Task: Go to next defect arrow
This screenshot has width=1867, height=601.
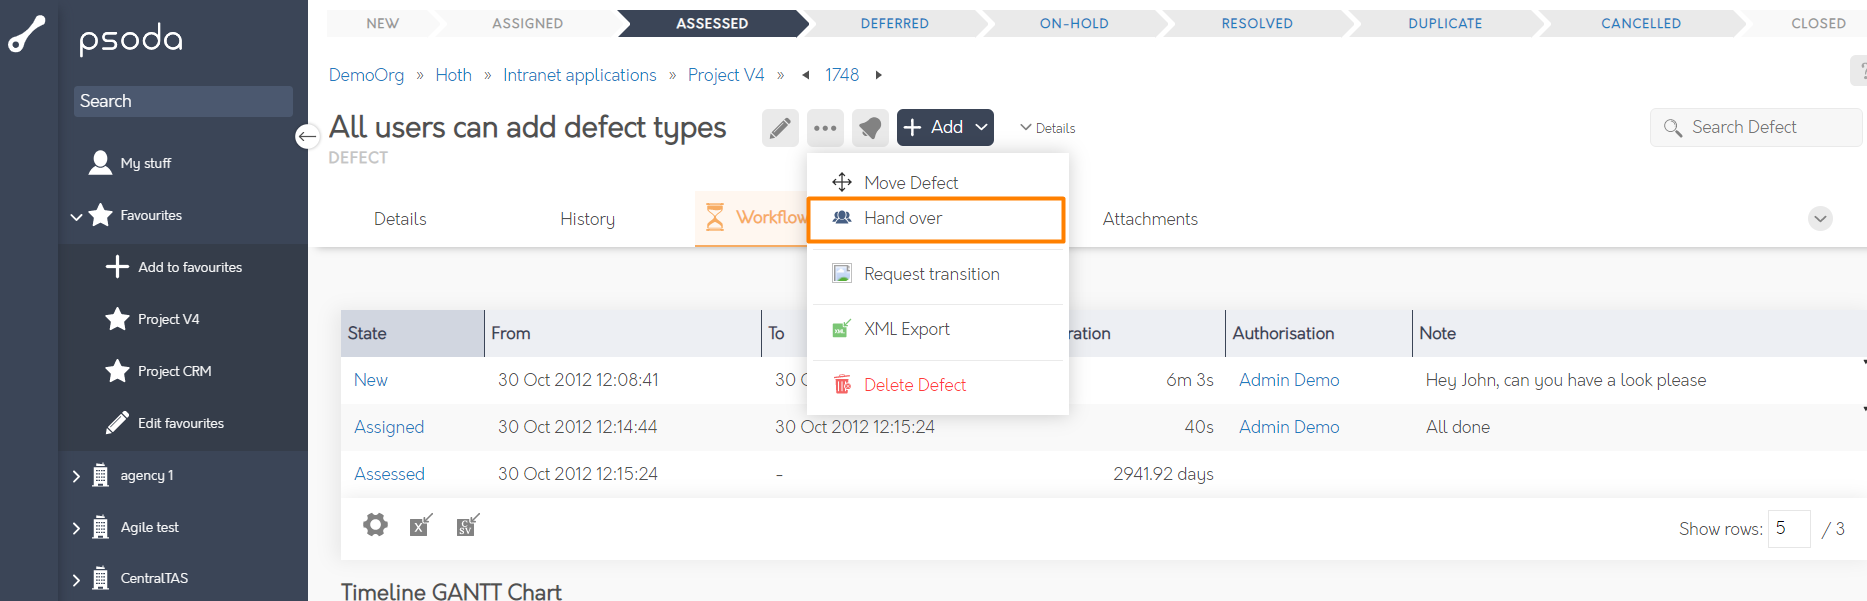Action: [878, 75]
